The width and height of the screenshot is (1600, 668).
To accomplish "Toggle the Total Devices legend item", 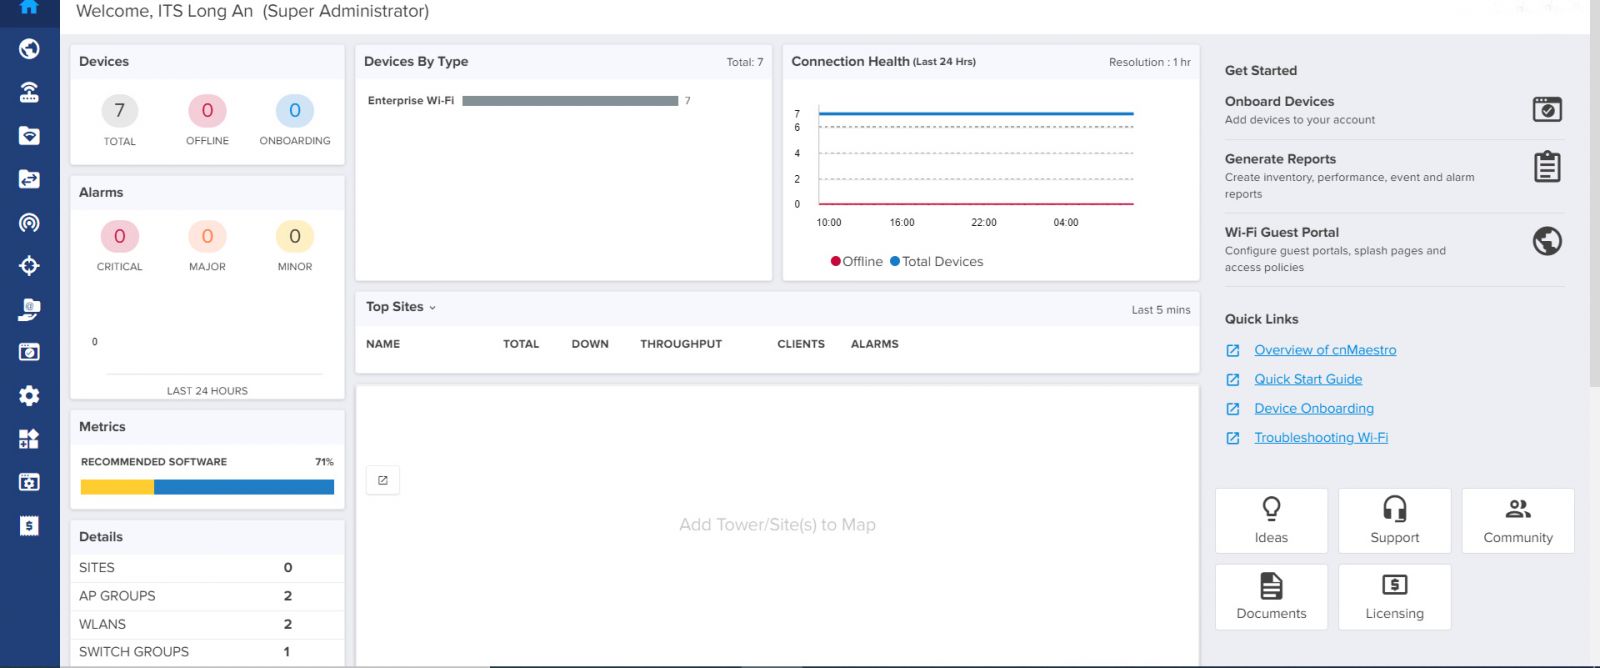I will [x=937, y=261].
